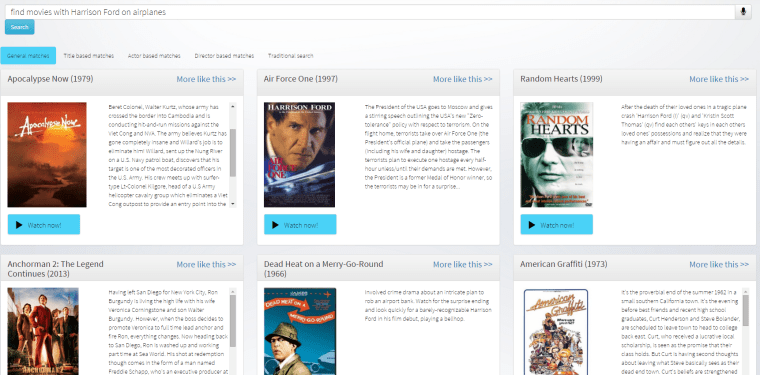This screenshot has width=760, height=375.
Task: Click Watch now under Random Hearts
Action: [x=556, y=225]
